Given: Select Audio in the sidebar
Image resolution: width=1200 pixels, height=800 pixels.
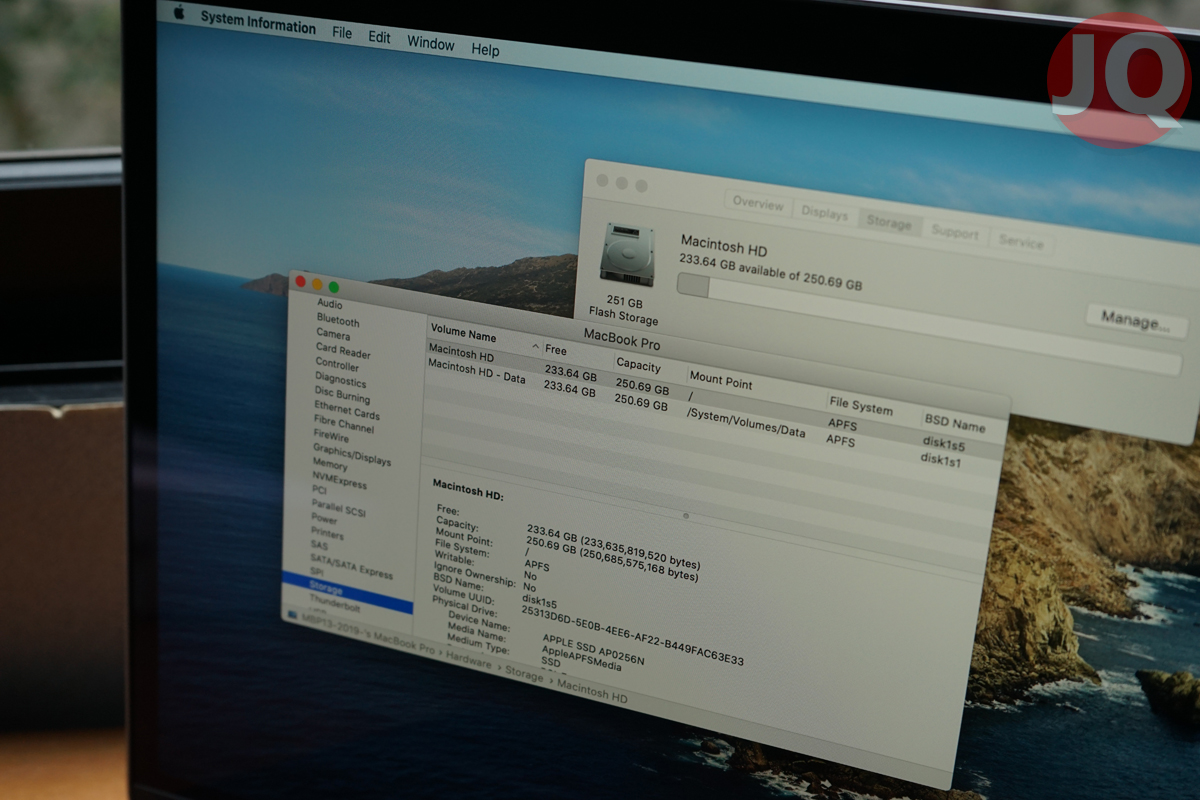Looking at the screenshot, I should 329,304.
